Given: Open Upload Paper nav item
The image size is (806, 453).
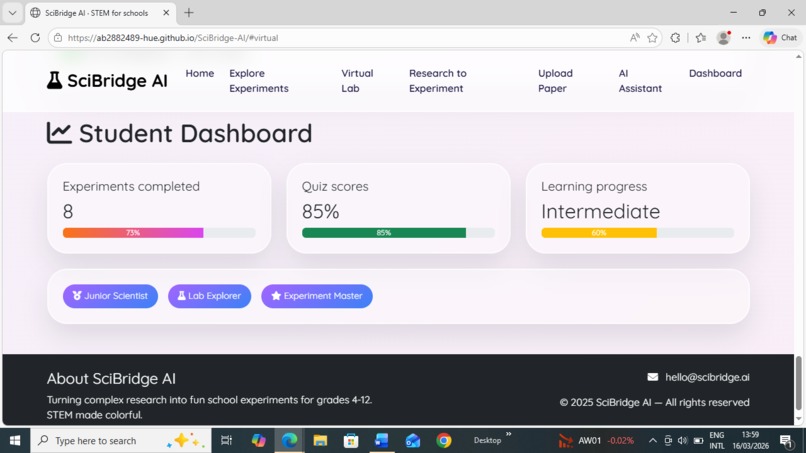Looking at the screenshot, I should (x=555, y=81).
